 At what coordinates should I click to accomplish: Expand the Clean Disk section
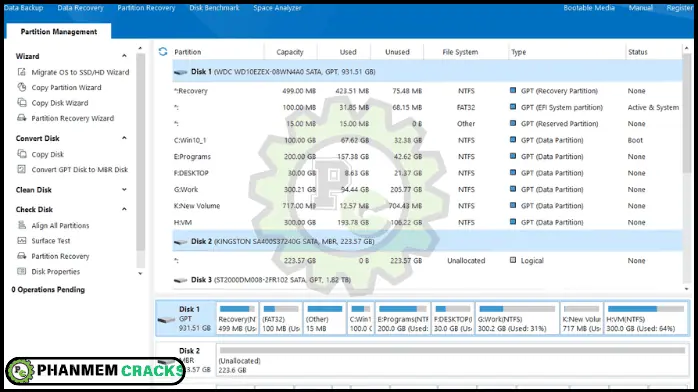click(x=124, y=190)
